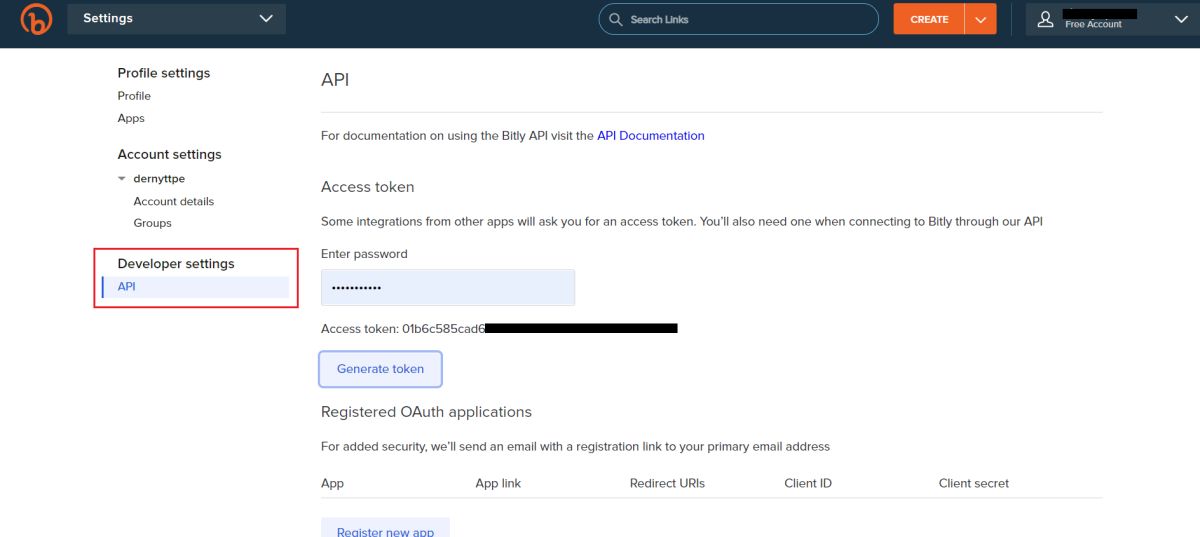Click the App link column header

(498, 483)
